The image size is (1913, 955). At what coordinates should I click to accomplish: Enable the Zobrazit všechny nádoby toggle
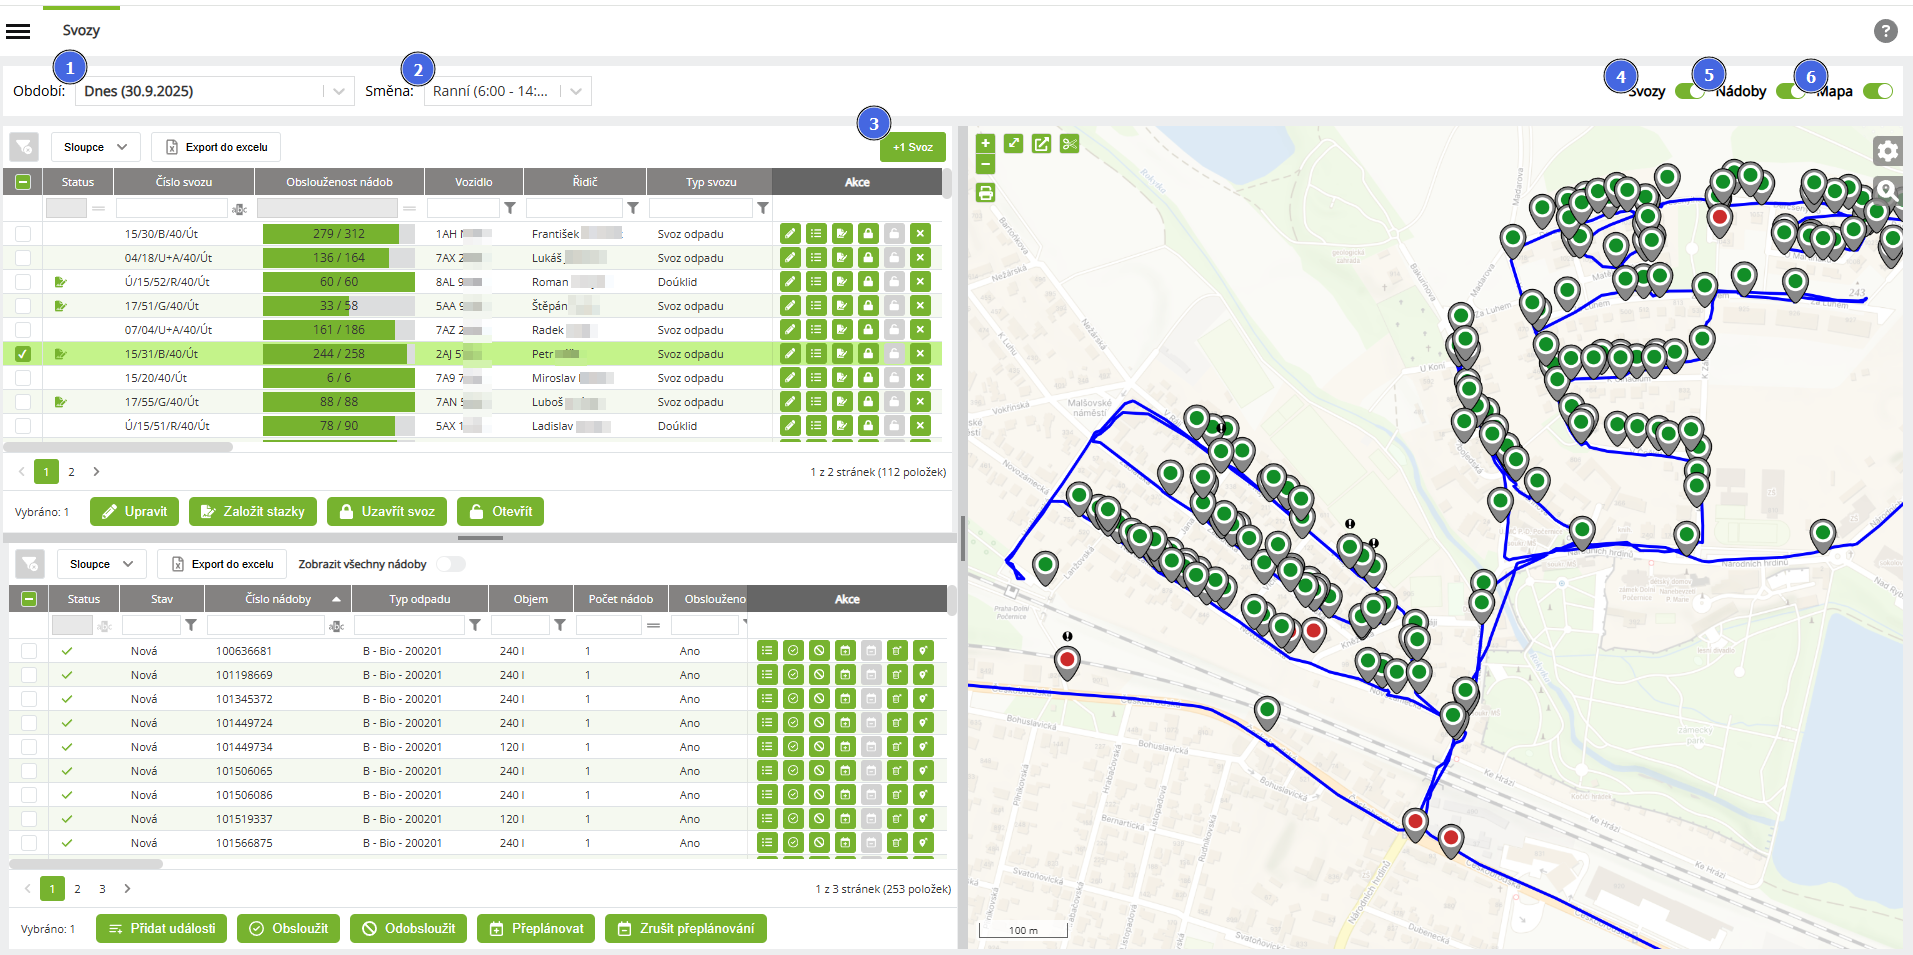tap(451, 564)
